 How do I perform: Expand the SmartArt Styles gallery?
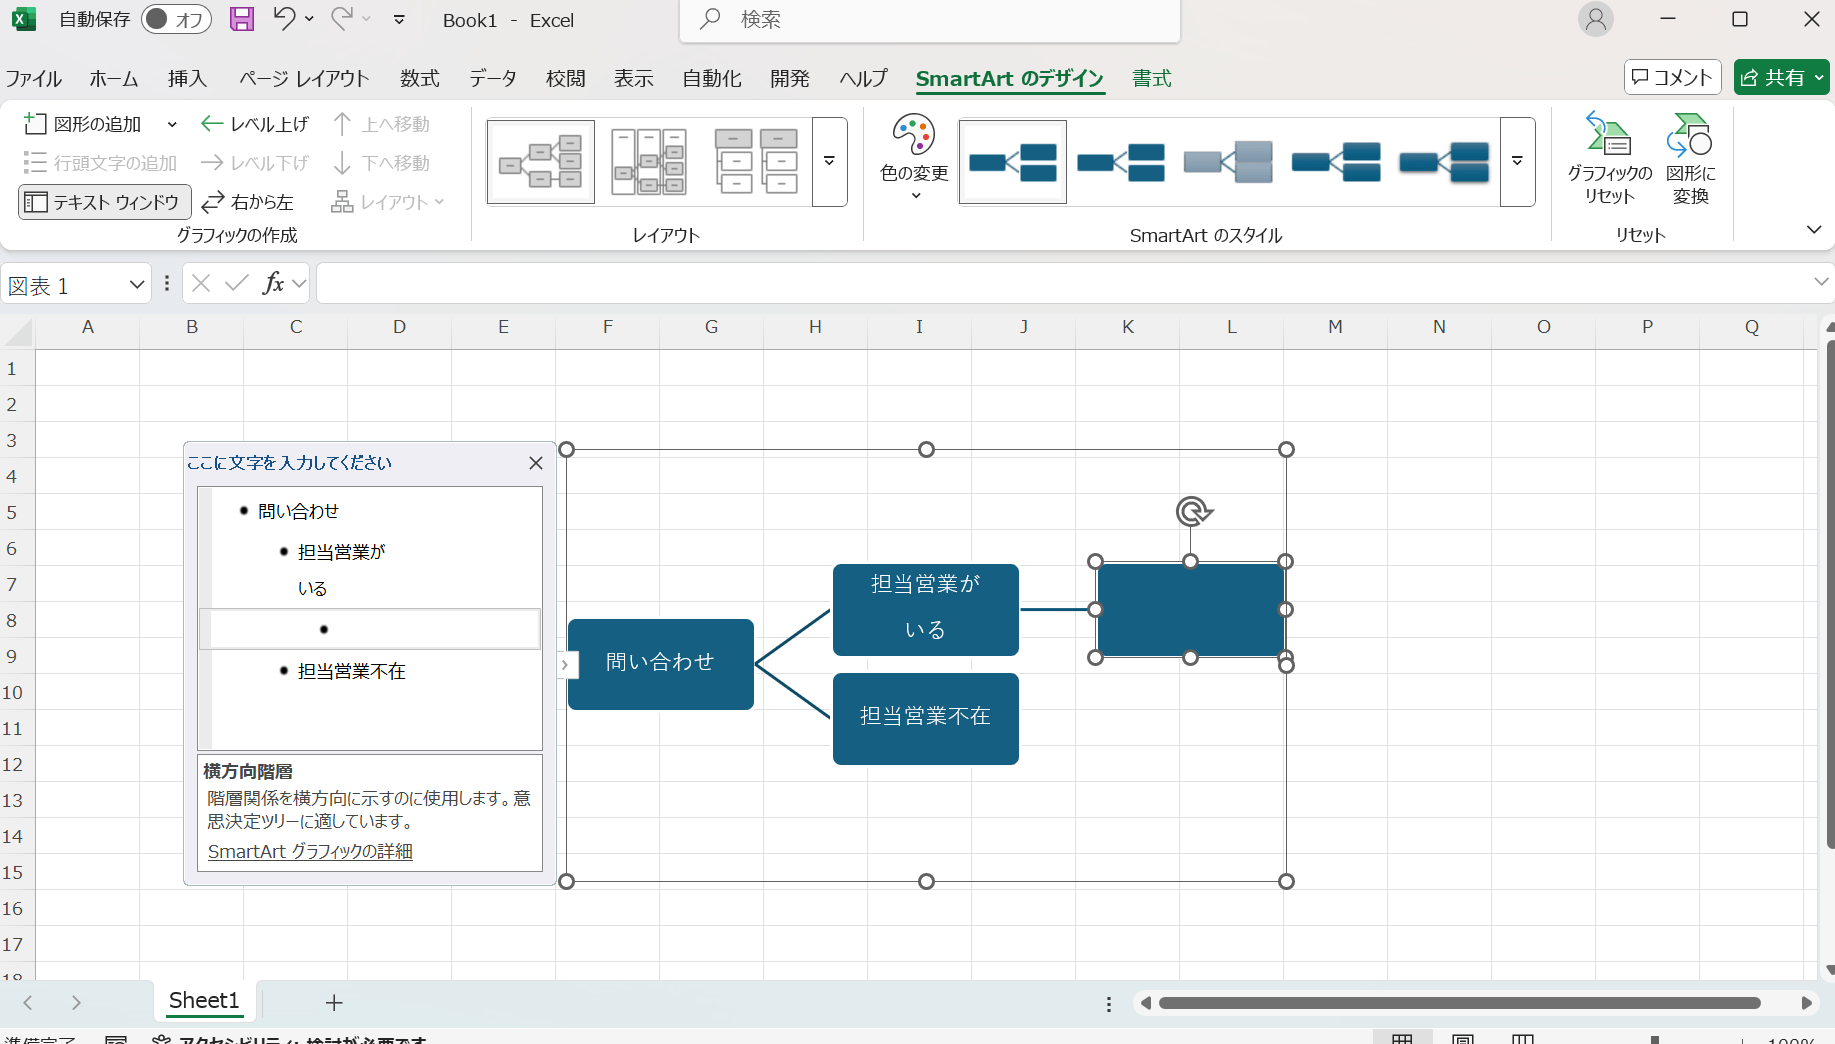click(1517, 162)
